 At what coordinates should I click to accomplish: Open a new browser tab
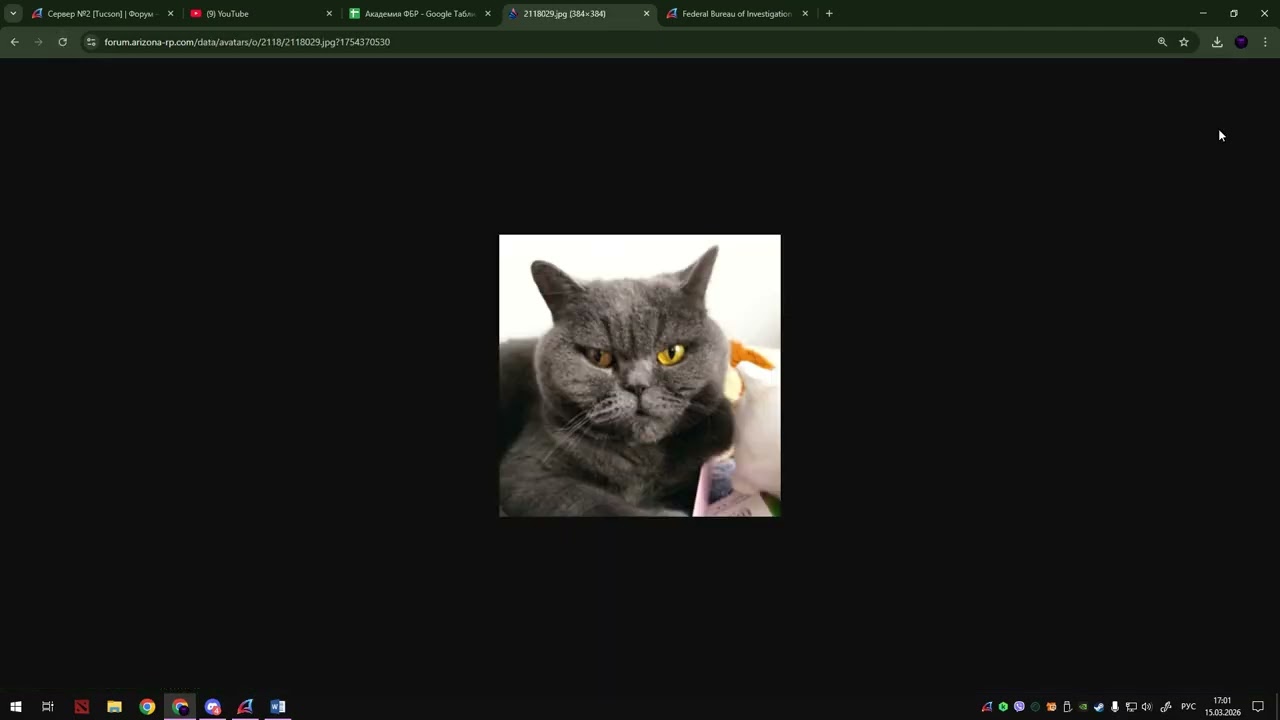point(829,14)
